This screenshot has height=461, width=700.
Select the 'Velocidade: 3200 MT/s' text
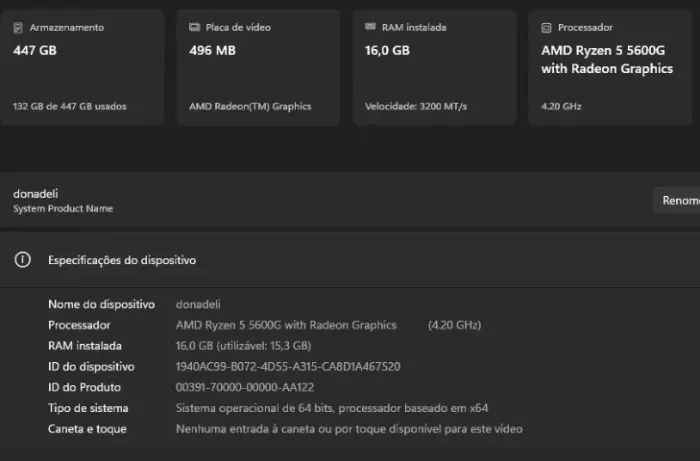[x=416, y=106]
